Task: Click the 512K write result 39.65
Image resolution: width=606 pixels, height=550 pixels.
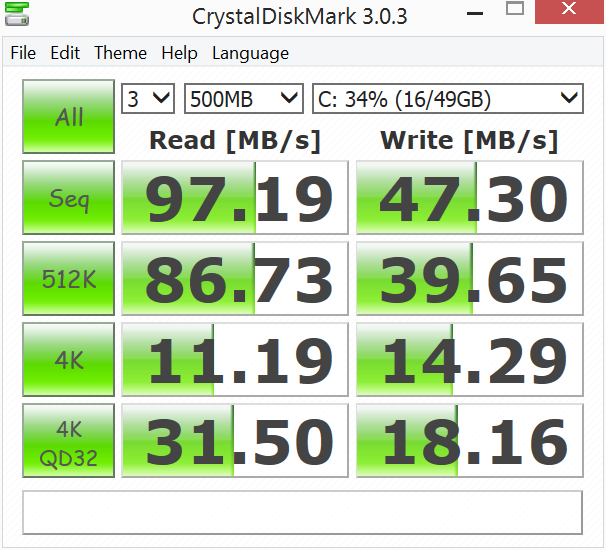Action: [x=470, y=279]
